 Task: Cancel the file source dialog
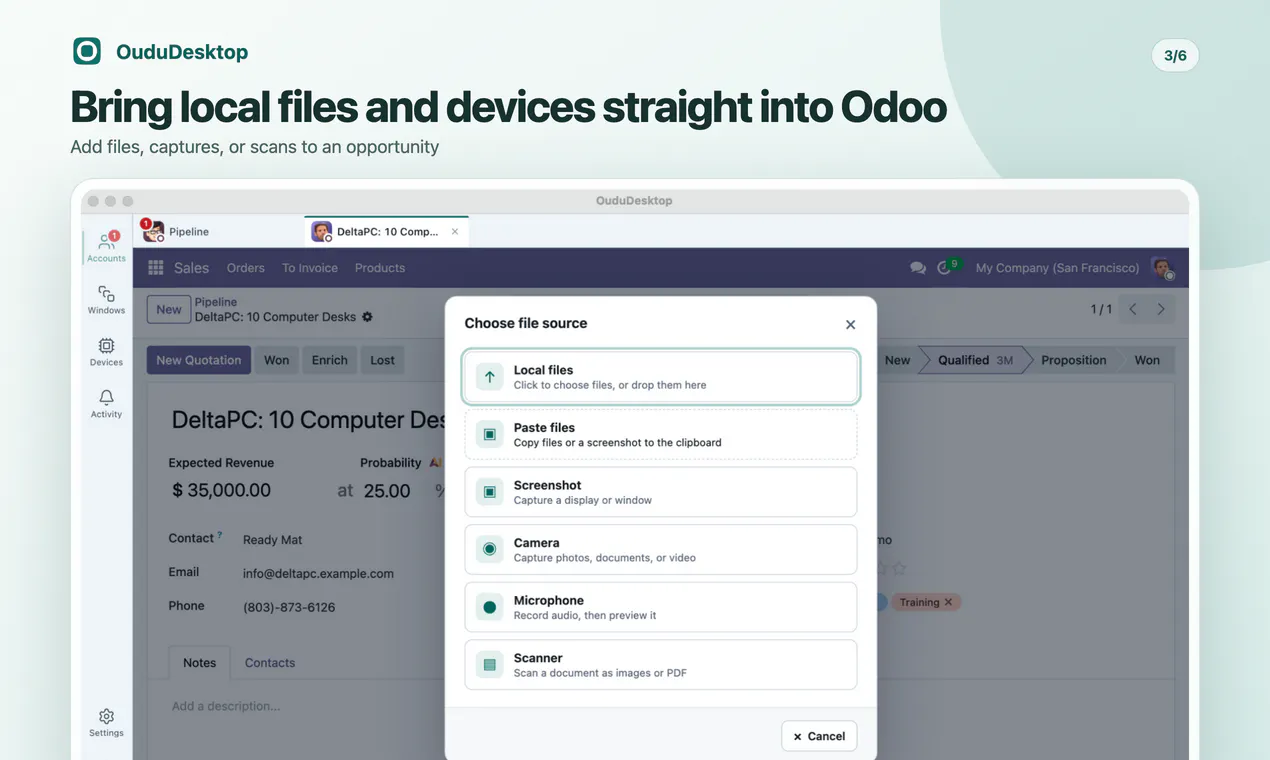tap(819, 736)
